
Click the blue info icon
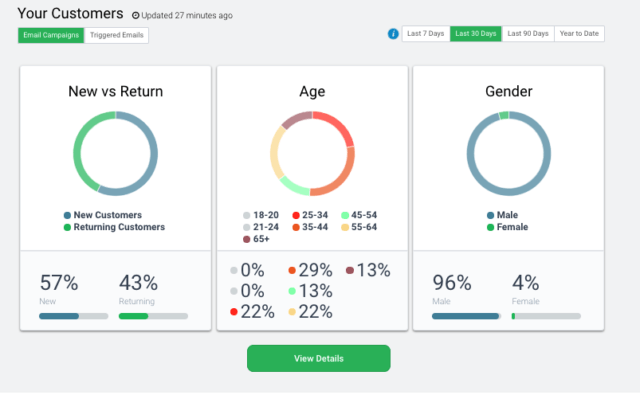point(393,34)
